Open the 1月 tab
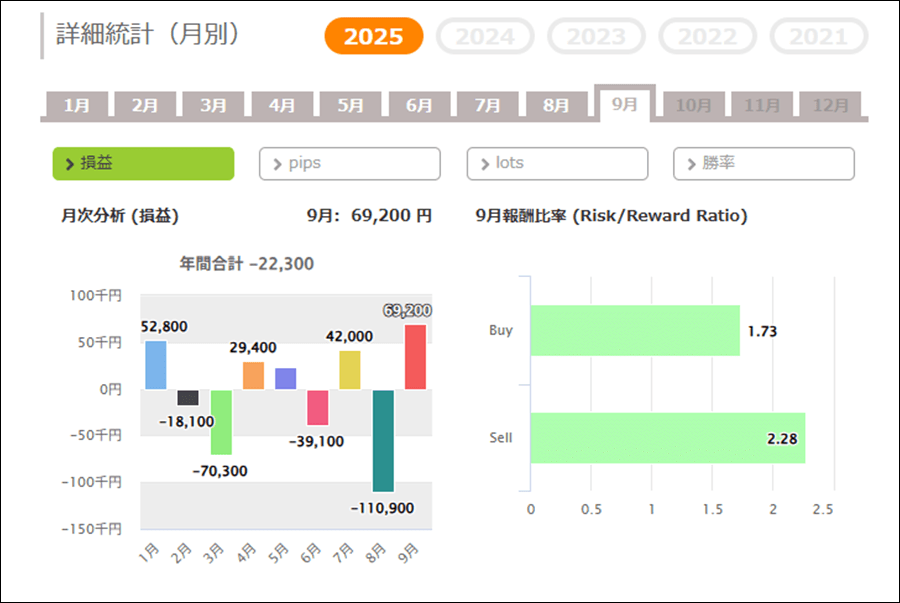900x603 pixels. point(76,105)
